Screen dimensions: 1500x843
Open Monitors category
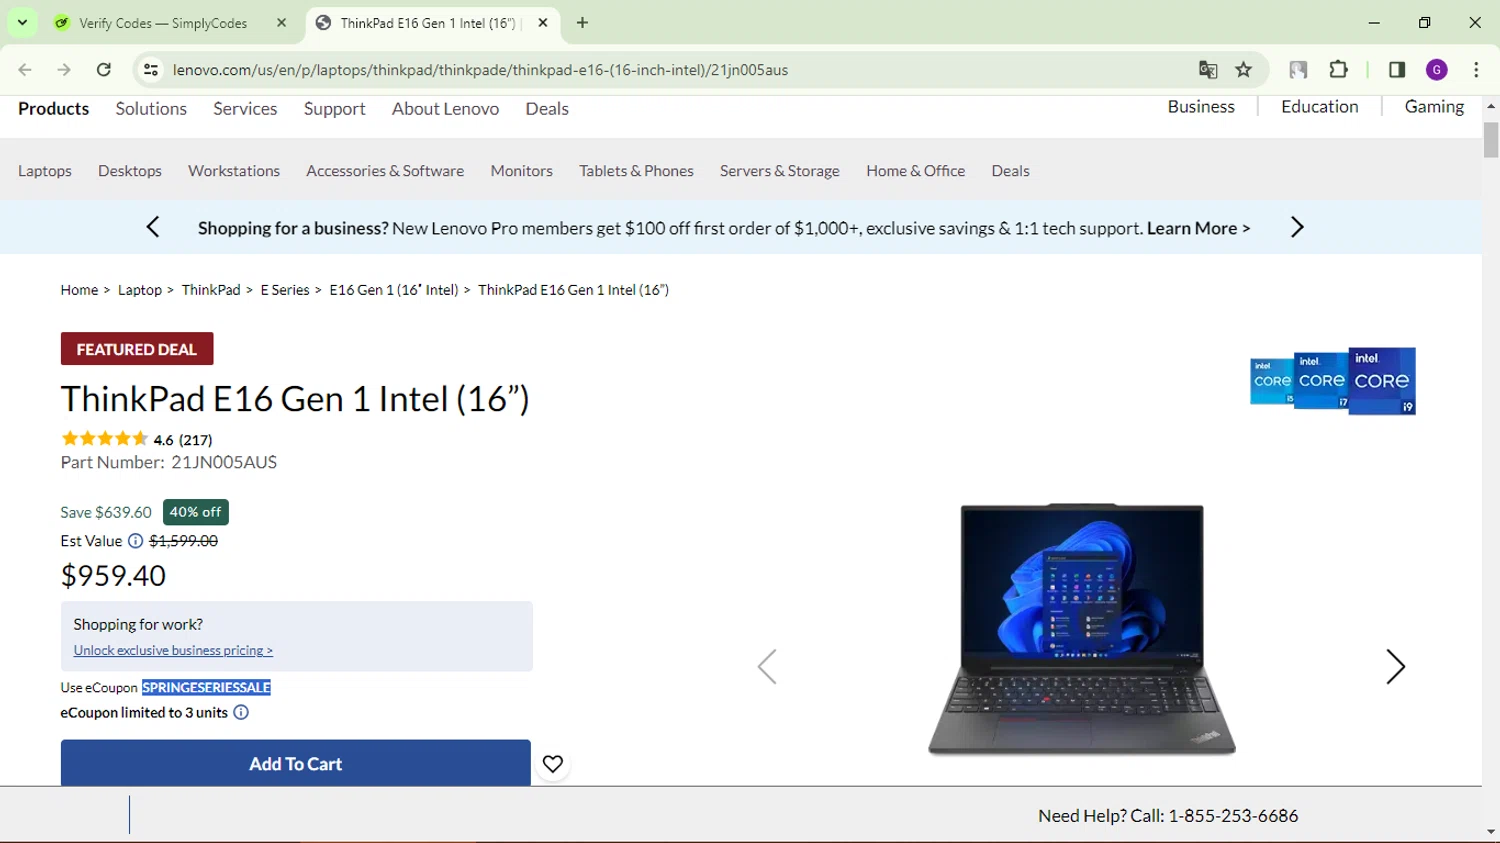[521, 171]
